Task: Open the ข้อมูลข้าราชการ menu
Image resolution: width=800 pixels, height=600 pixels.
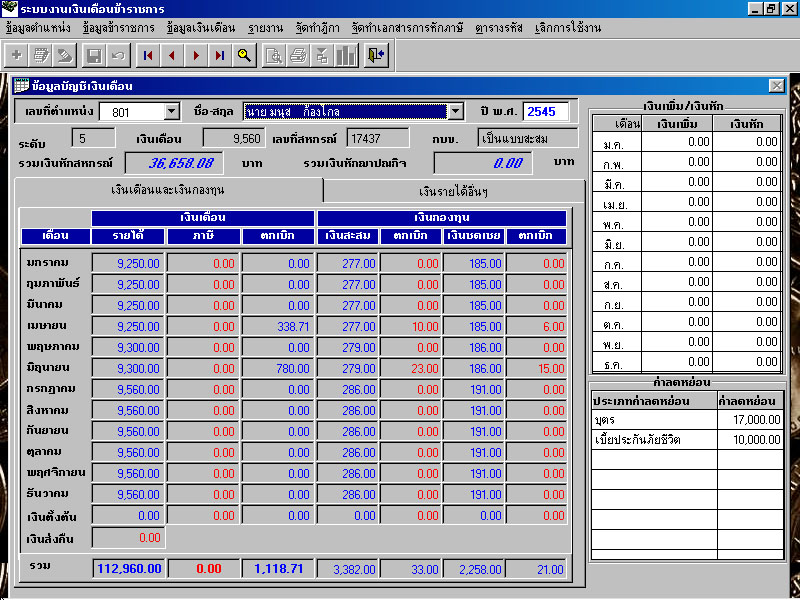Action: pos(118,28)
